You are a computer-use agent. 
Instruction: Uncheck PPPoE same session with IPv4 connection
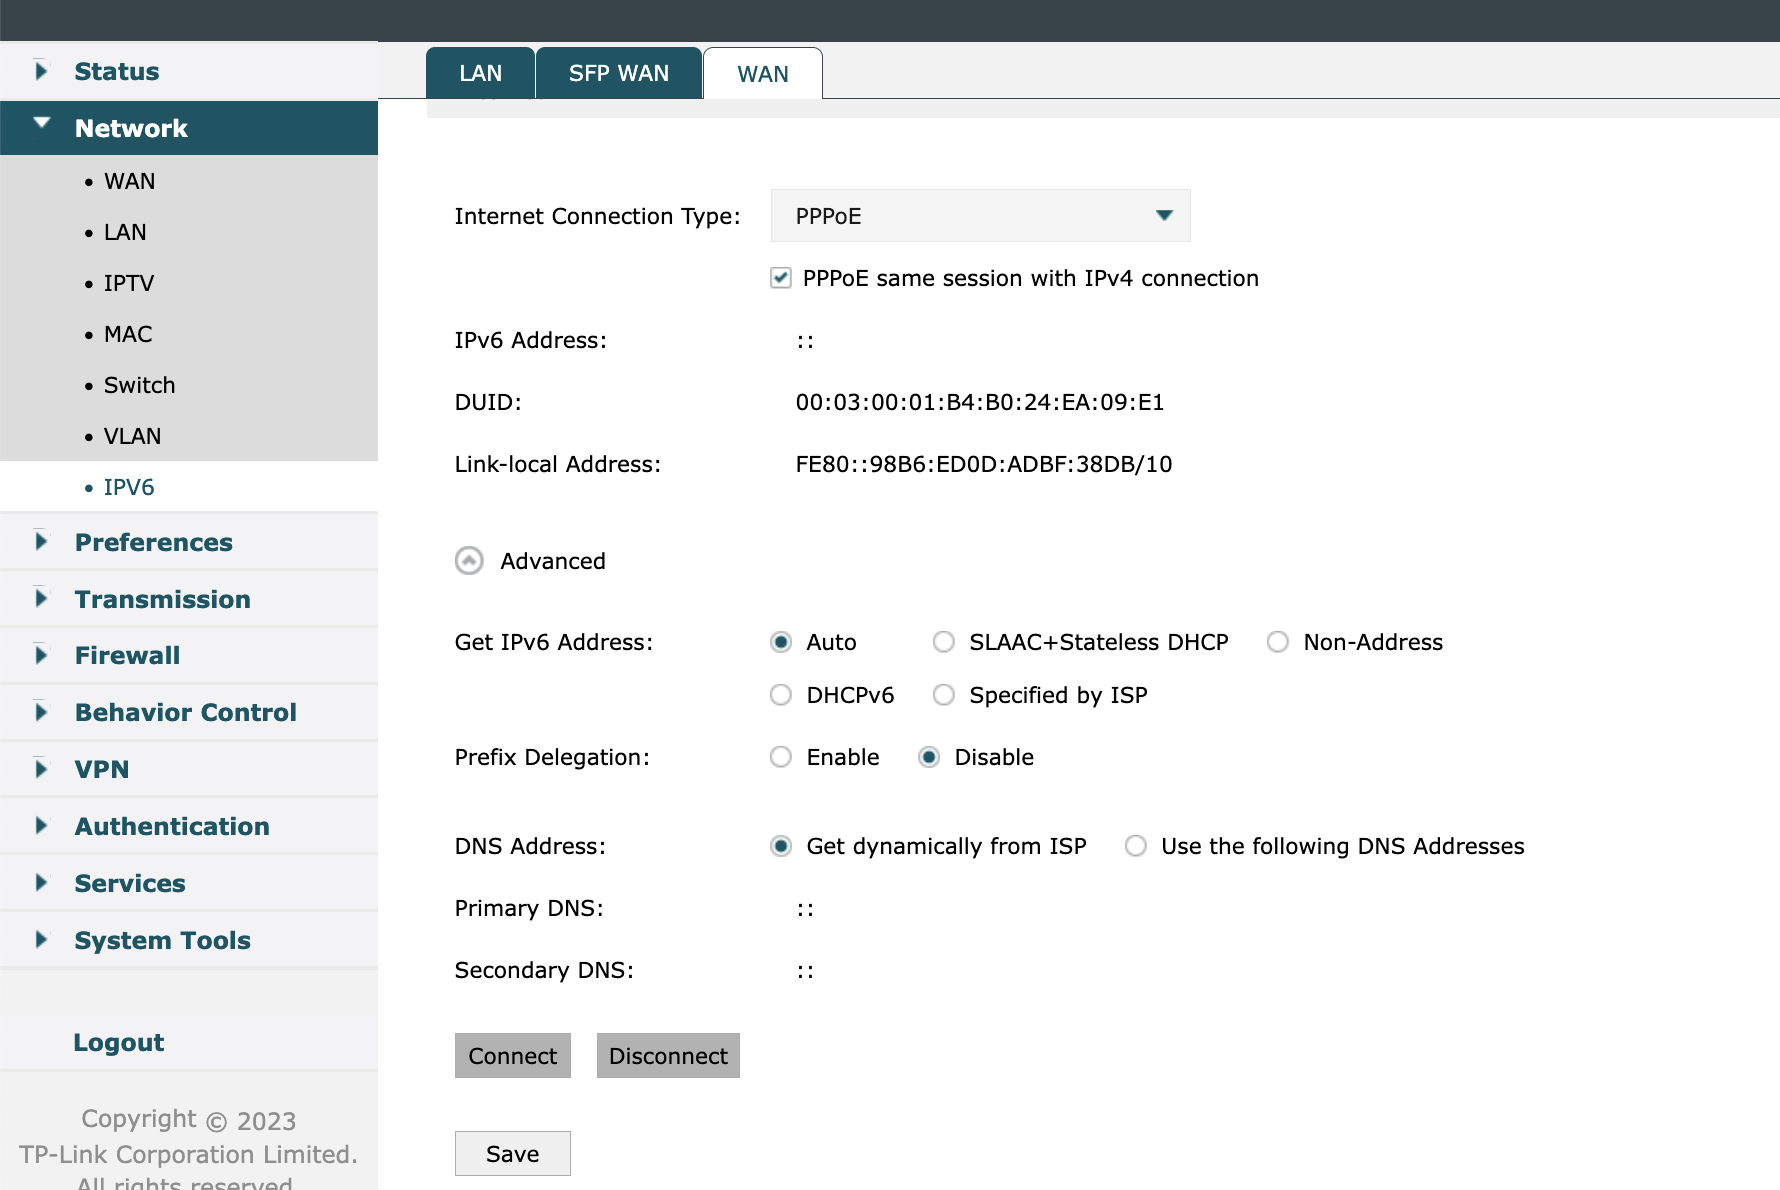click(780, 278)
